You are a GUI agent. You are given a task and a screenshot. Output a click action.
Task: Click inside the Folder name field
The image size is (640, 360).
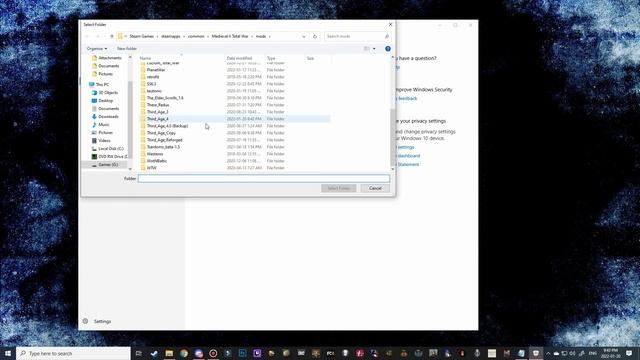tap(264, 178)
